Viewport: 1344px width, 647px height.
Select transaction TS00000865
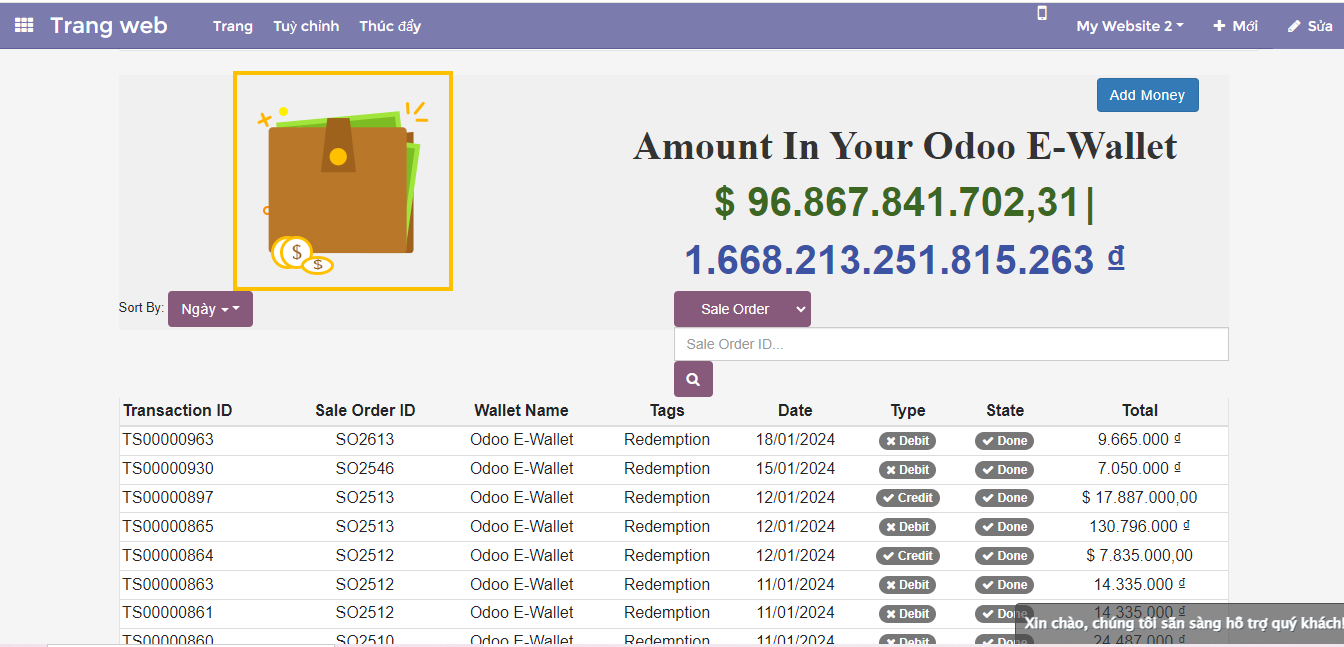coord(168,526)
